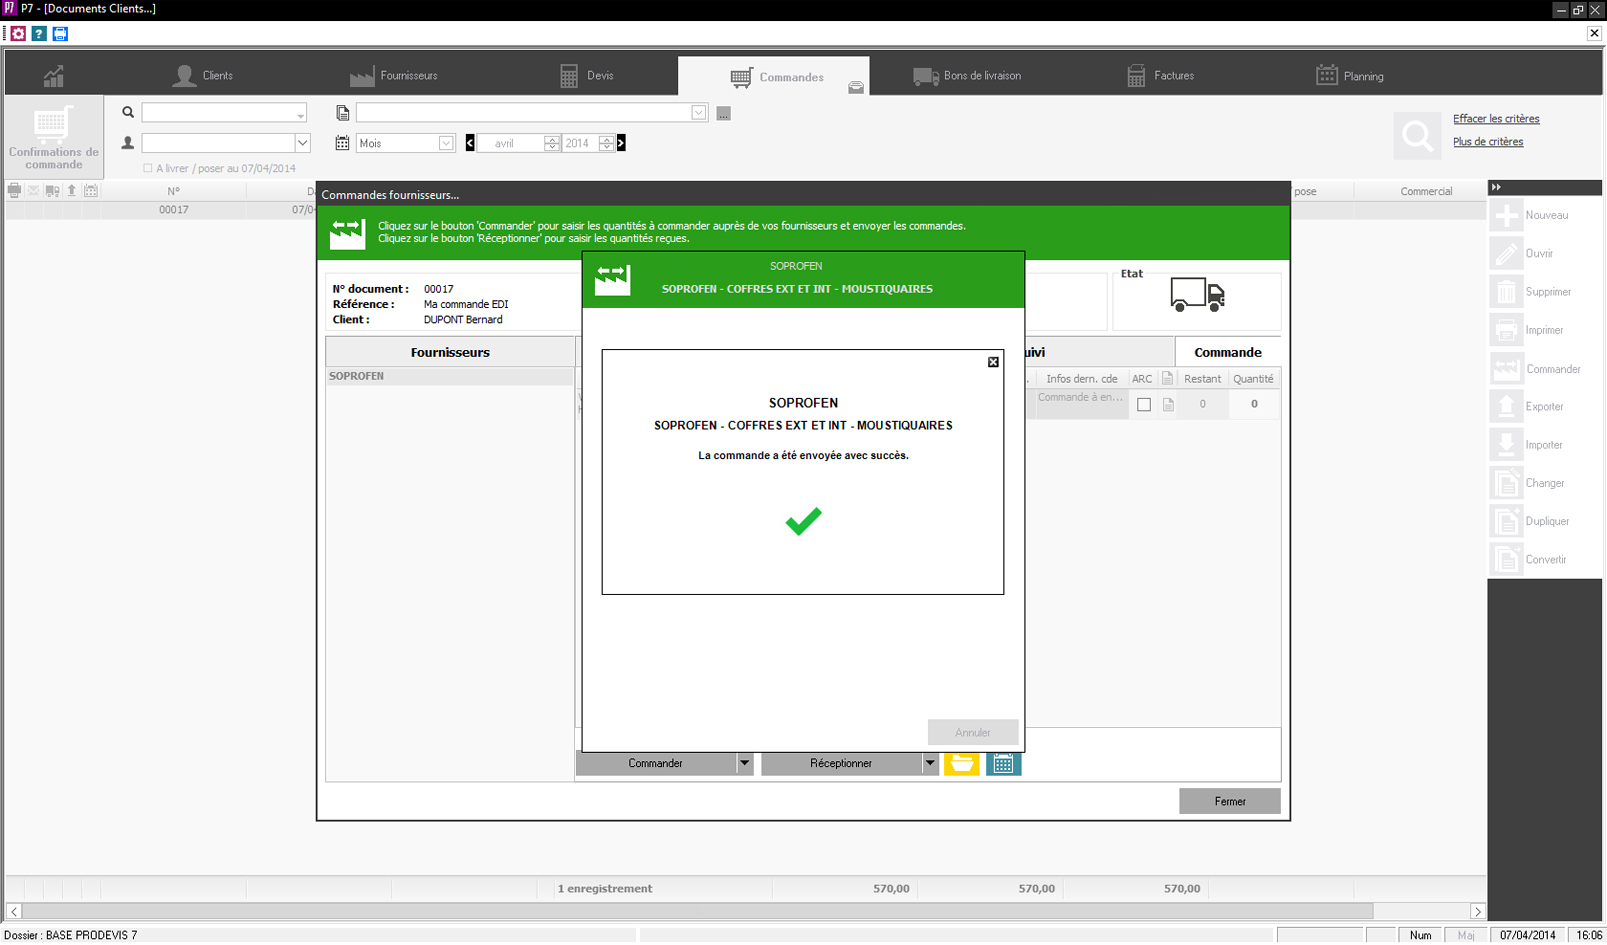The image size is (1607, 945).
Task: Click the blue print icon in top toolbar
Action: (60, 33)
